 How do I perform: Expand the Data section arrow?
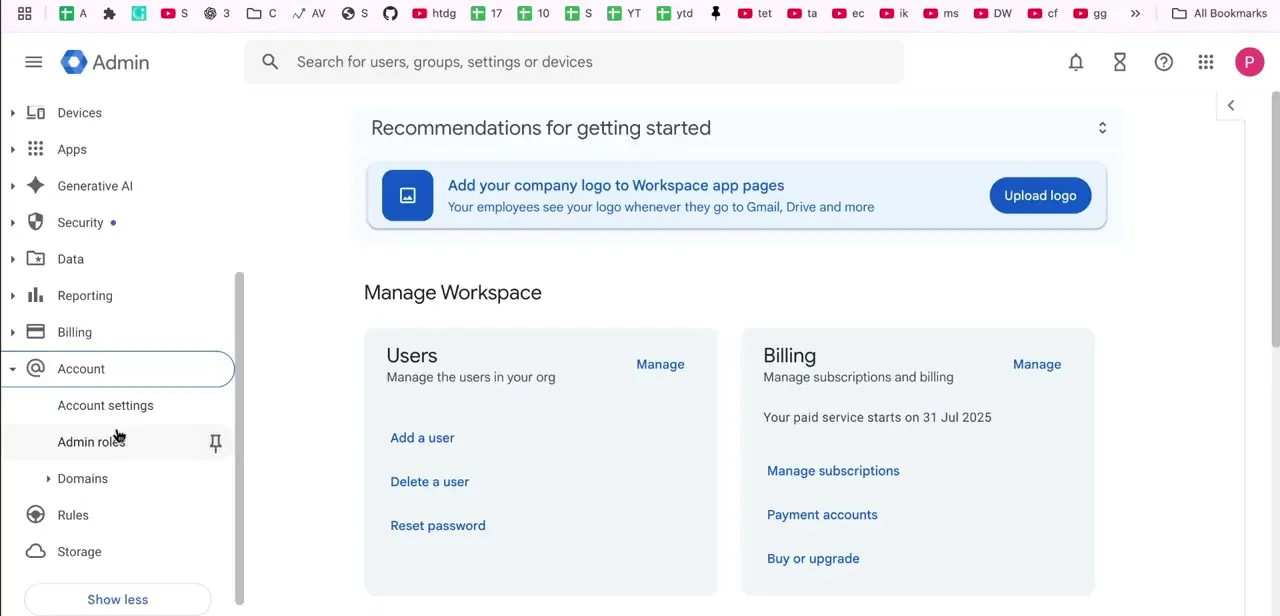(13, 259)
